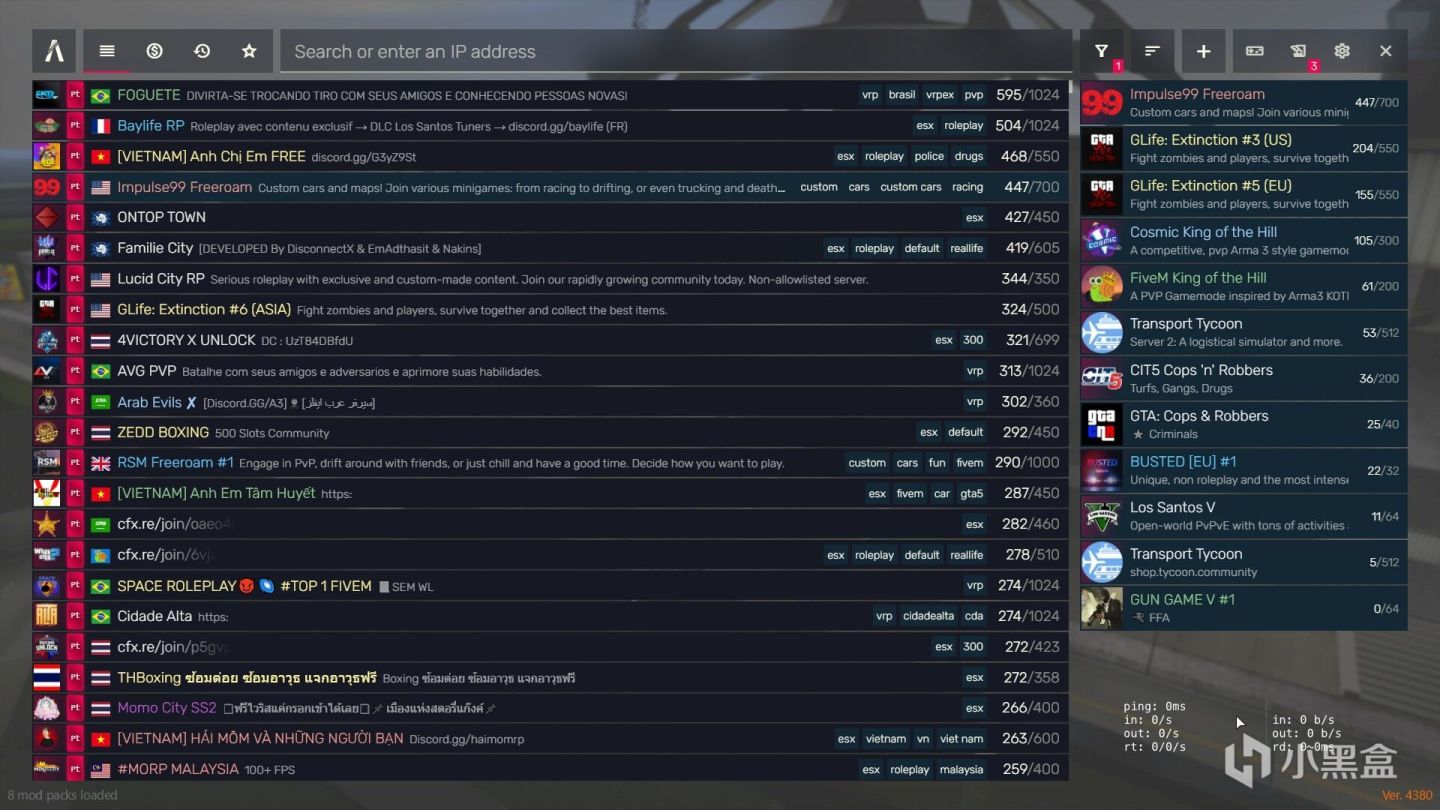Click the search or IP address field

(x=676, y=51)
